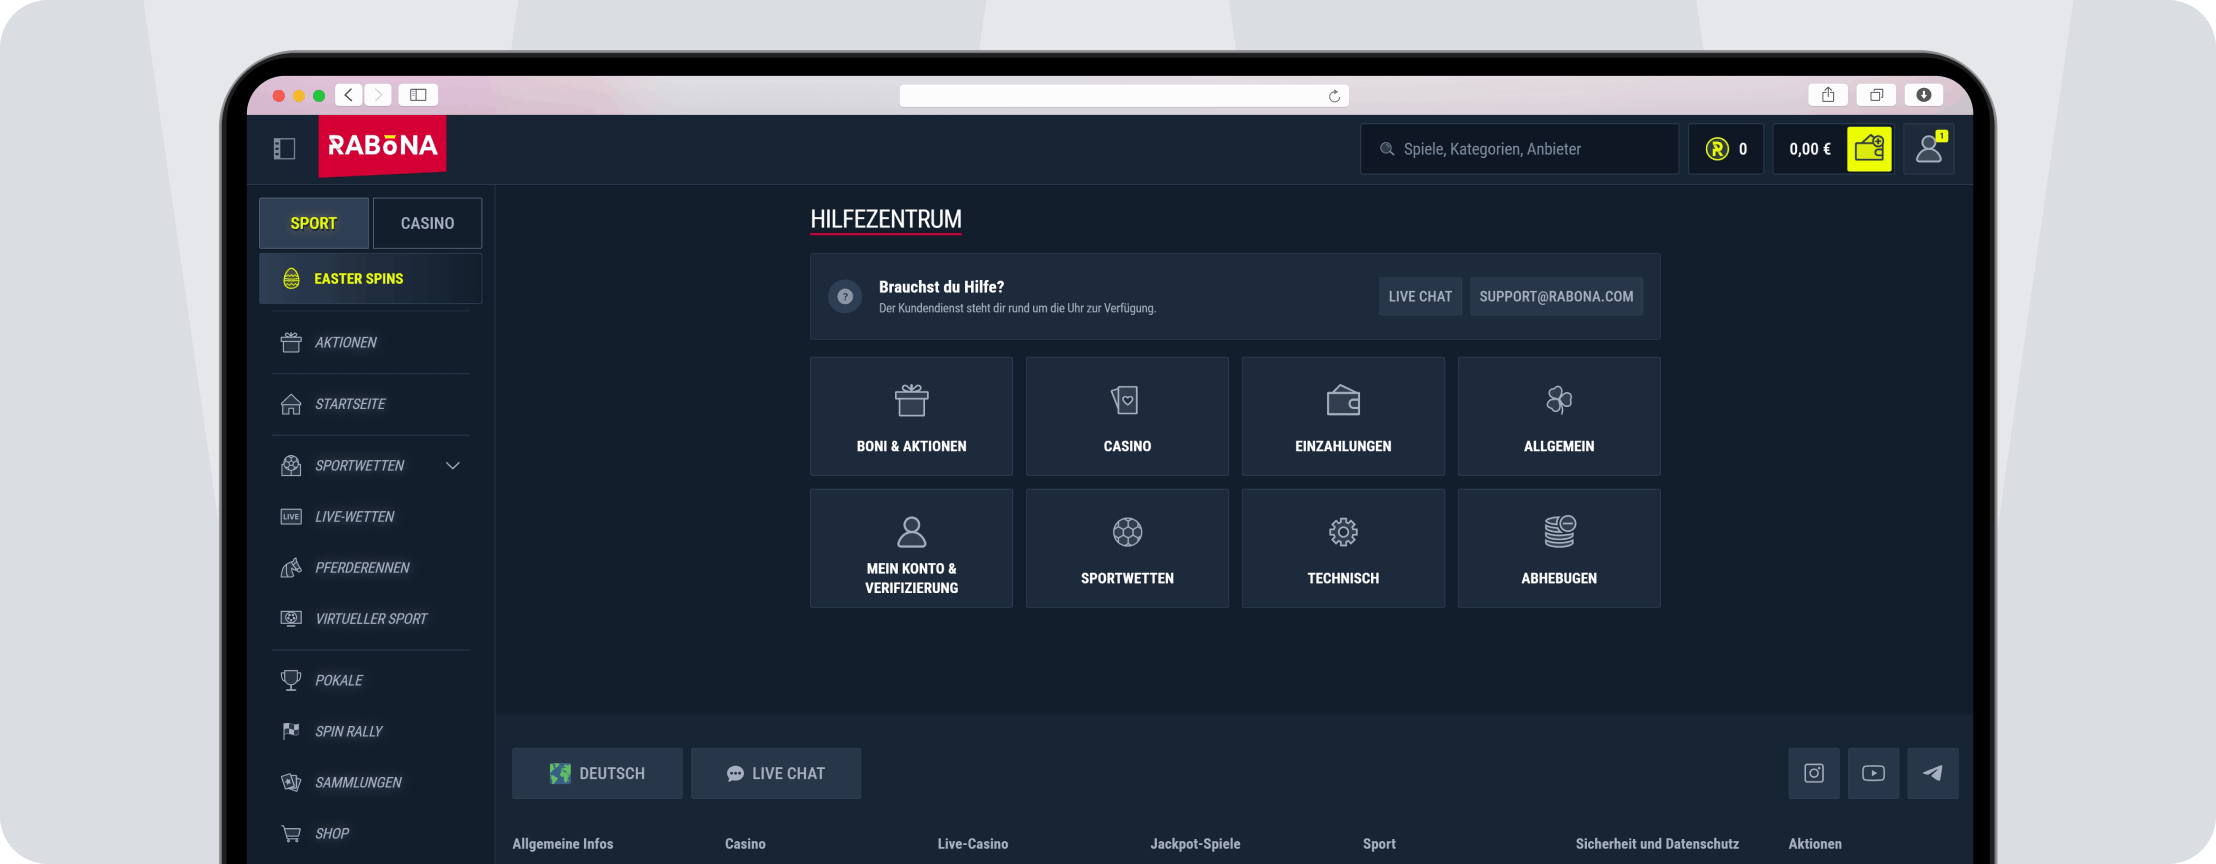The width and height of the screenshot is (2216, 864).
Task: Start Live Chat in help banner
Action: coord(1420,296)
